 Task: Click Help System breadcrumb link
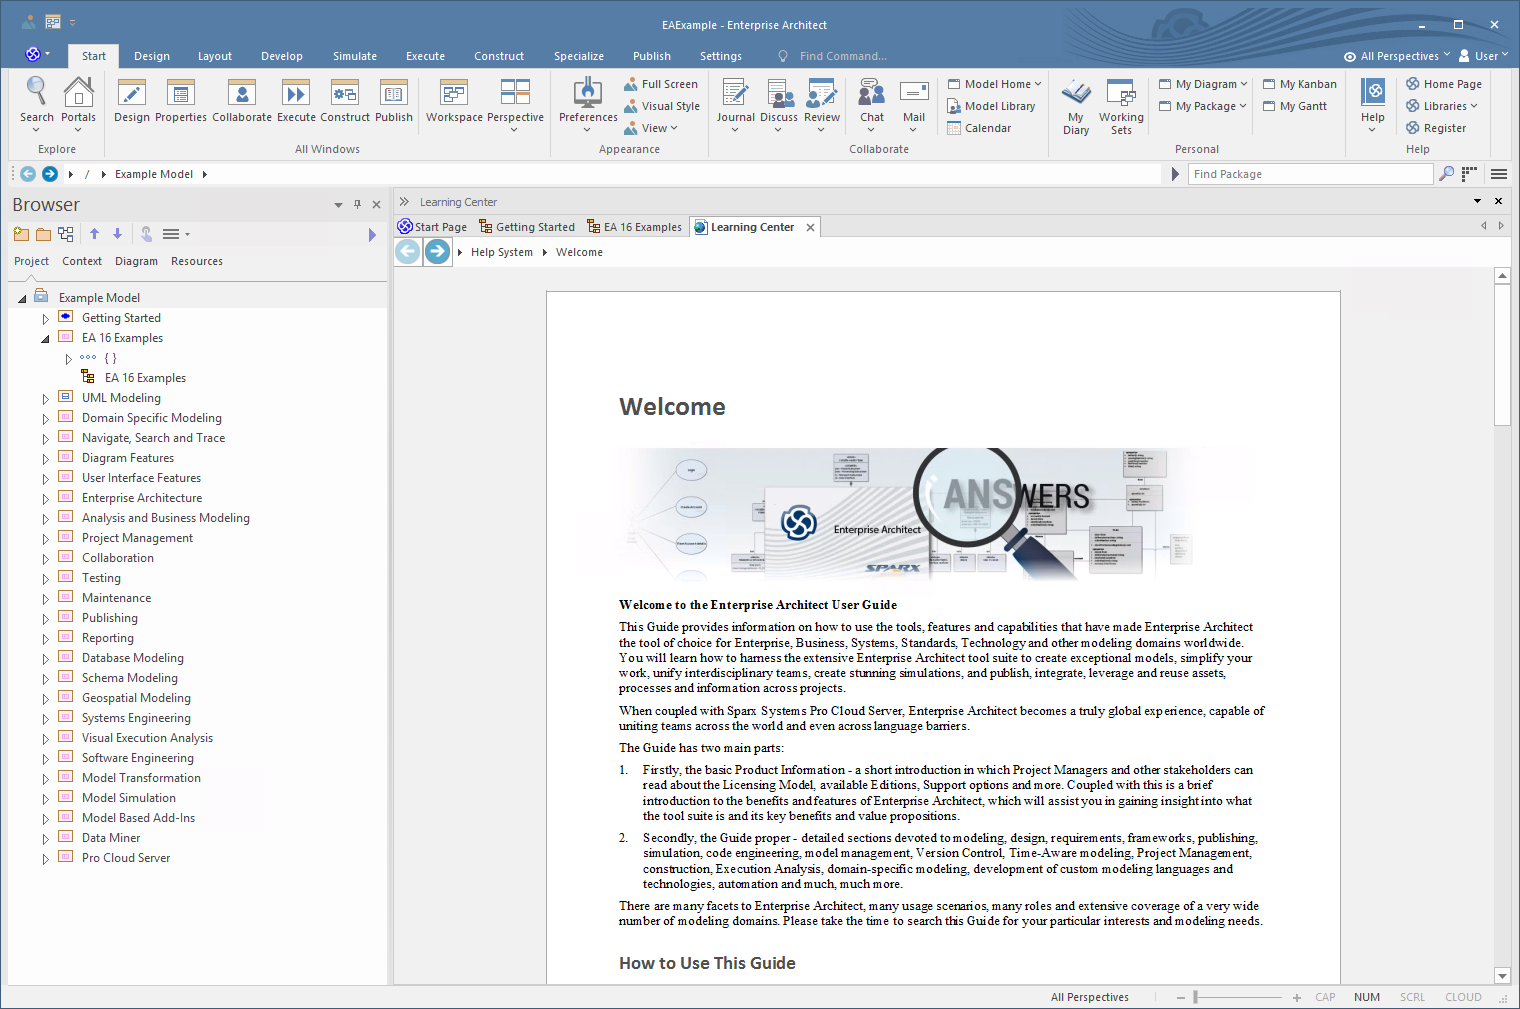[x=502, y=252]
